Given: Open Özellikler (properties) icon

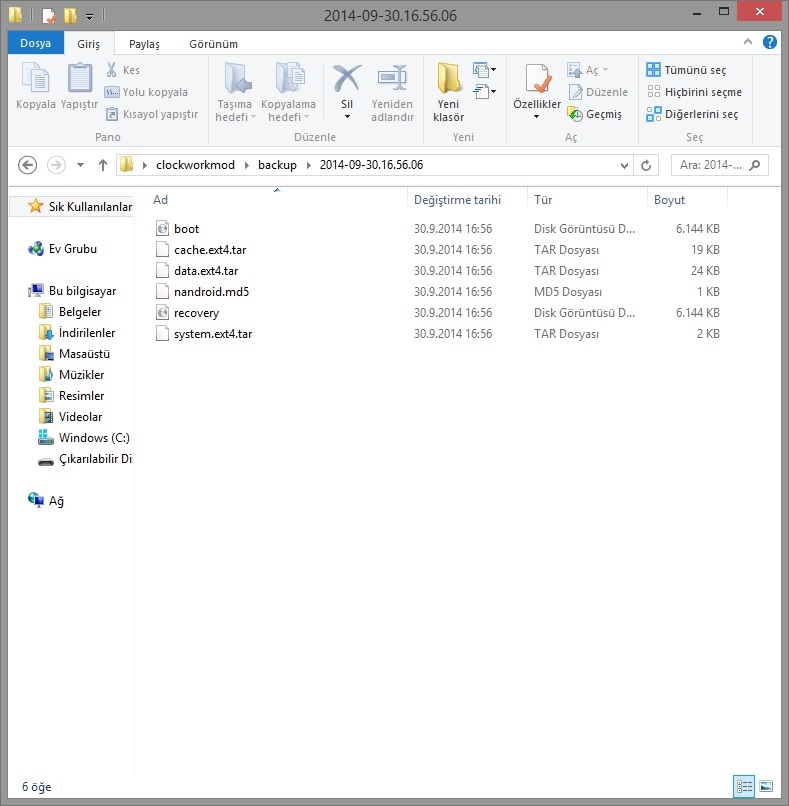Looking at the screenshot, I should 537,80.
